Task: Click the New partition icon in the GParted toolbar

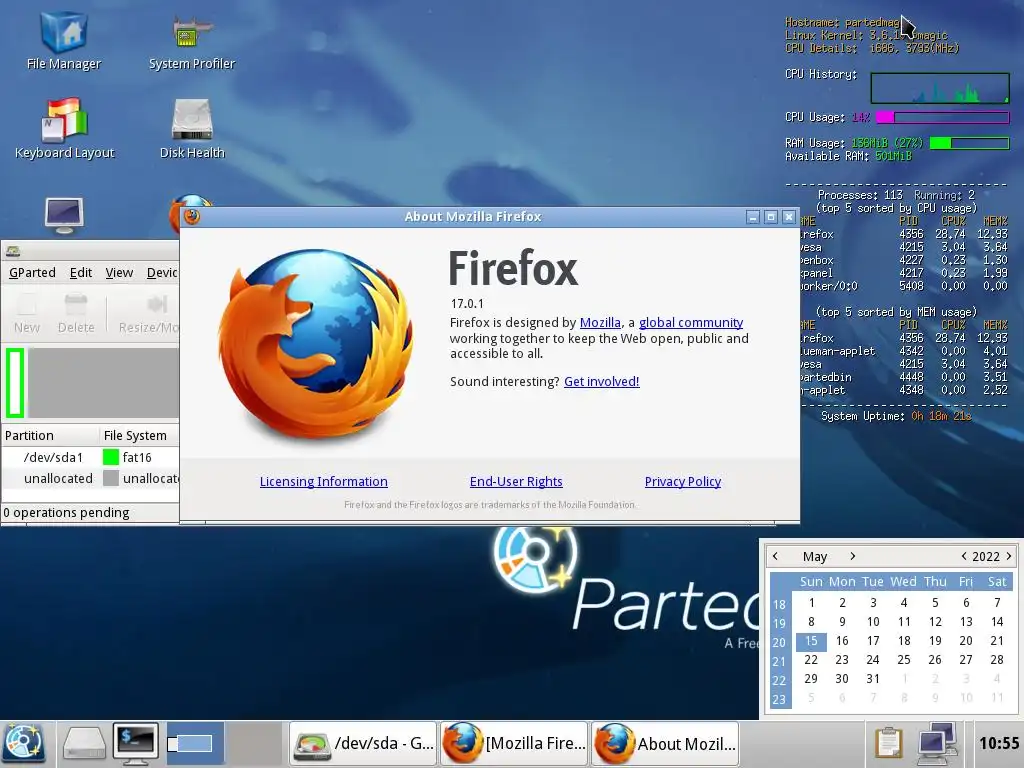Action: [x=27, y=314]
